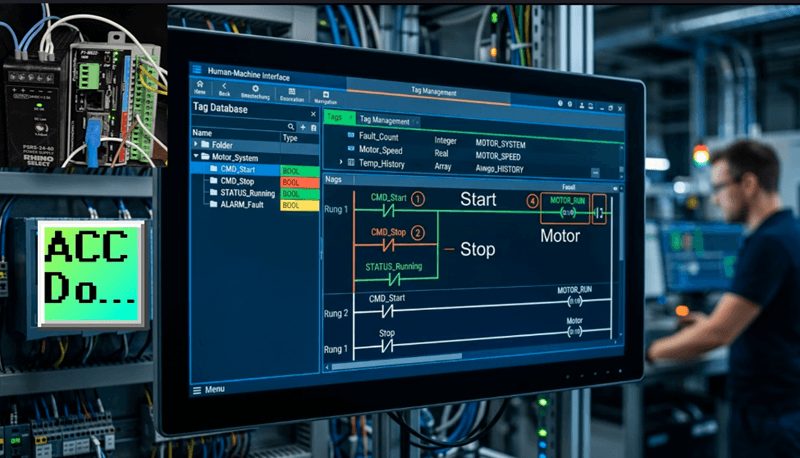Click the Motor_Speed tag icon
The height and width of the screenshot is (458, 800).
(x=351, y=148)
